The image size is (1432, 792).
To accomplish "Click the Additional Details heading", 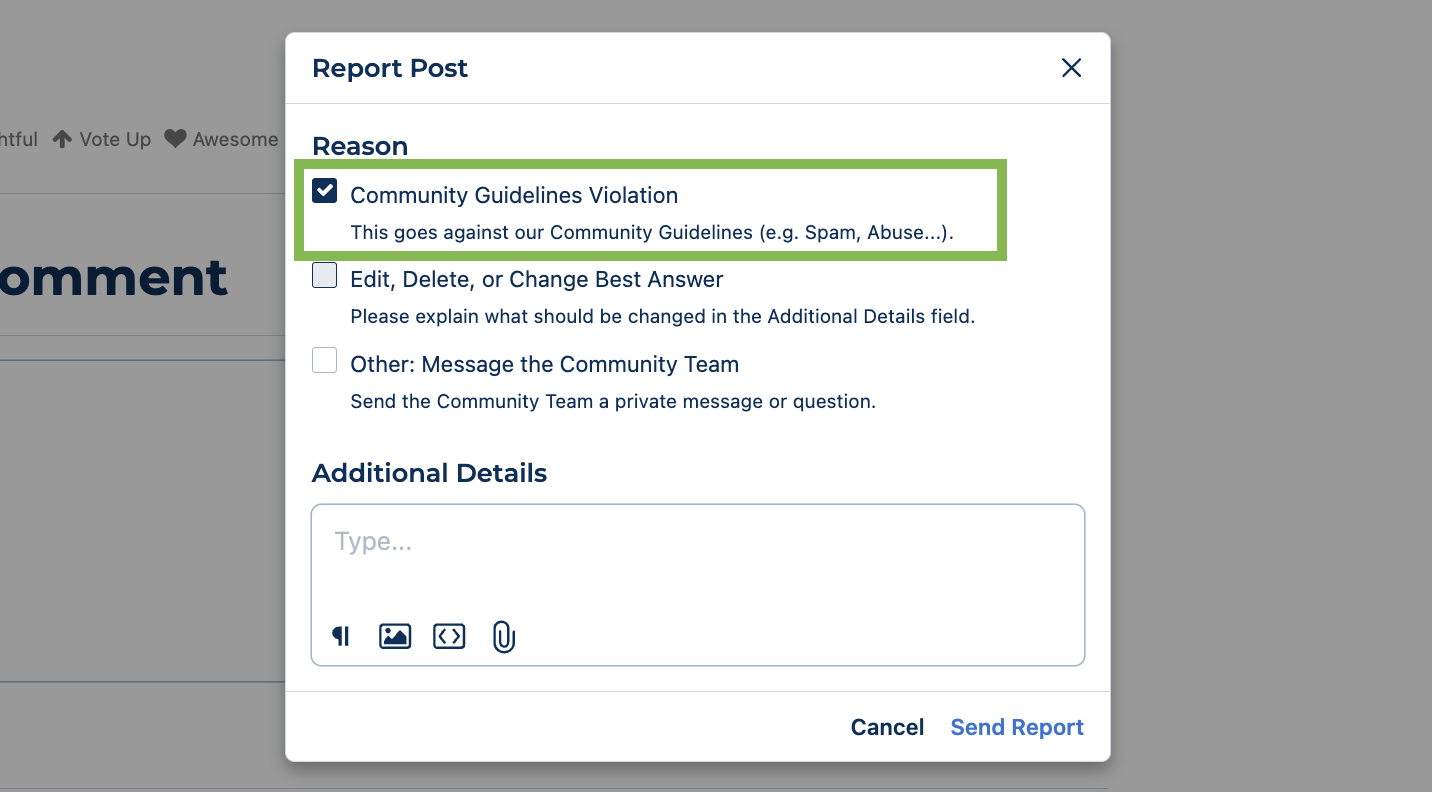I will 429,473.
